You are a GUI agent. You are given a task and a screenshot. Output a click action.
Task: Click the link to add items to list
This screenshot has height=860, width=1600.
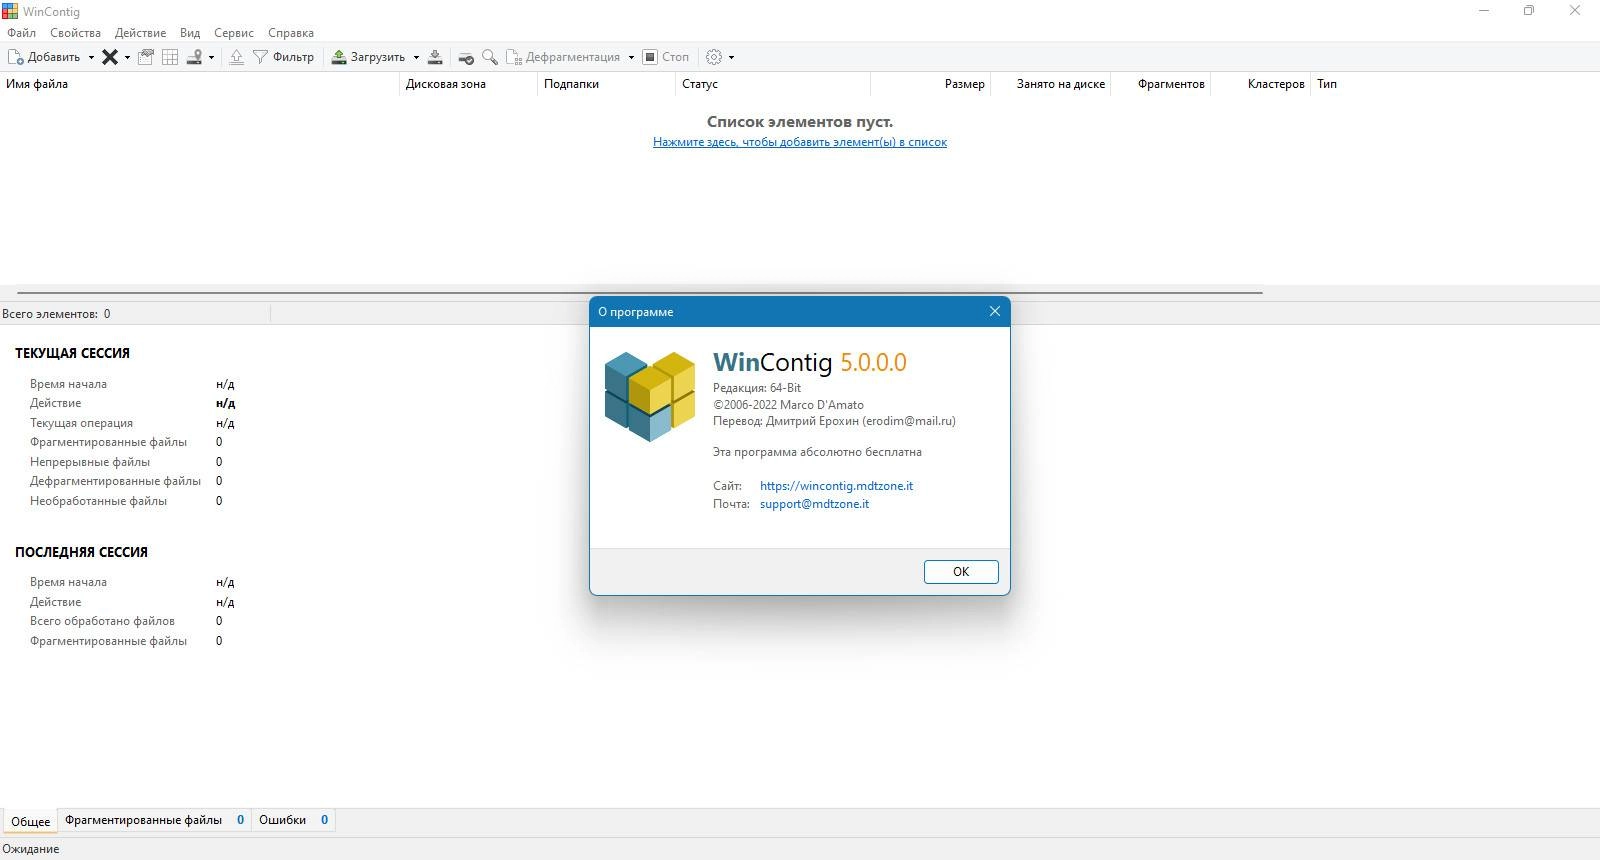800,142
